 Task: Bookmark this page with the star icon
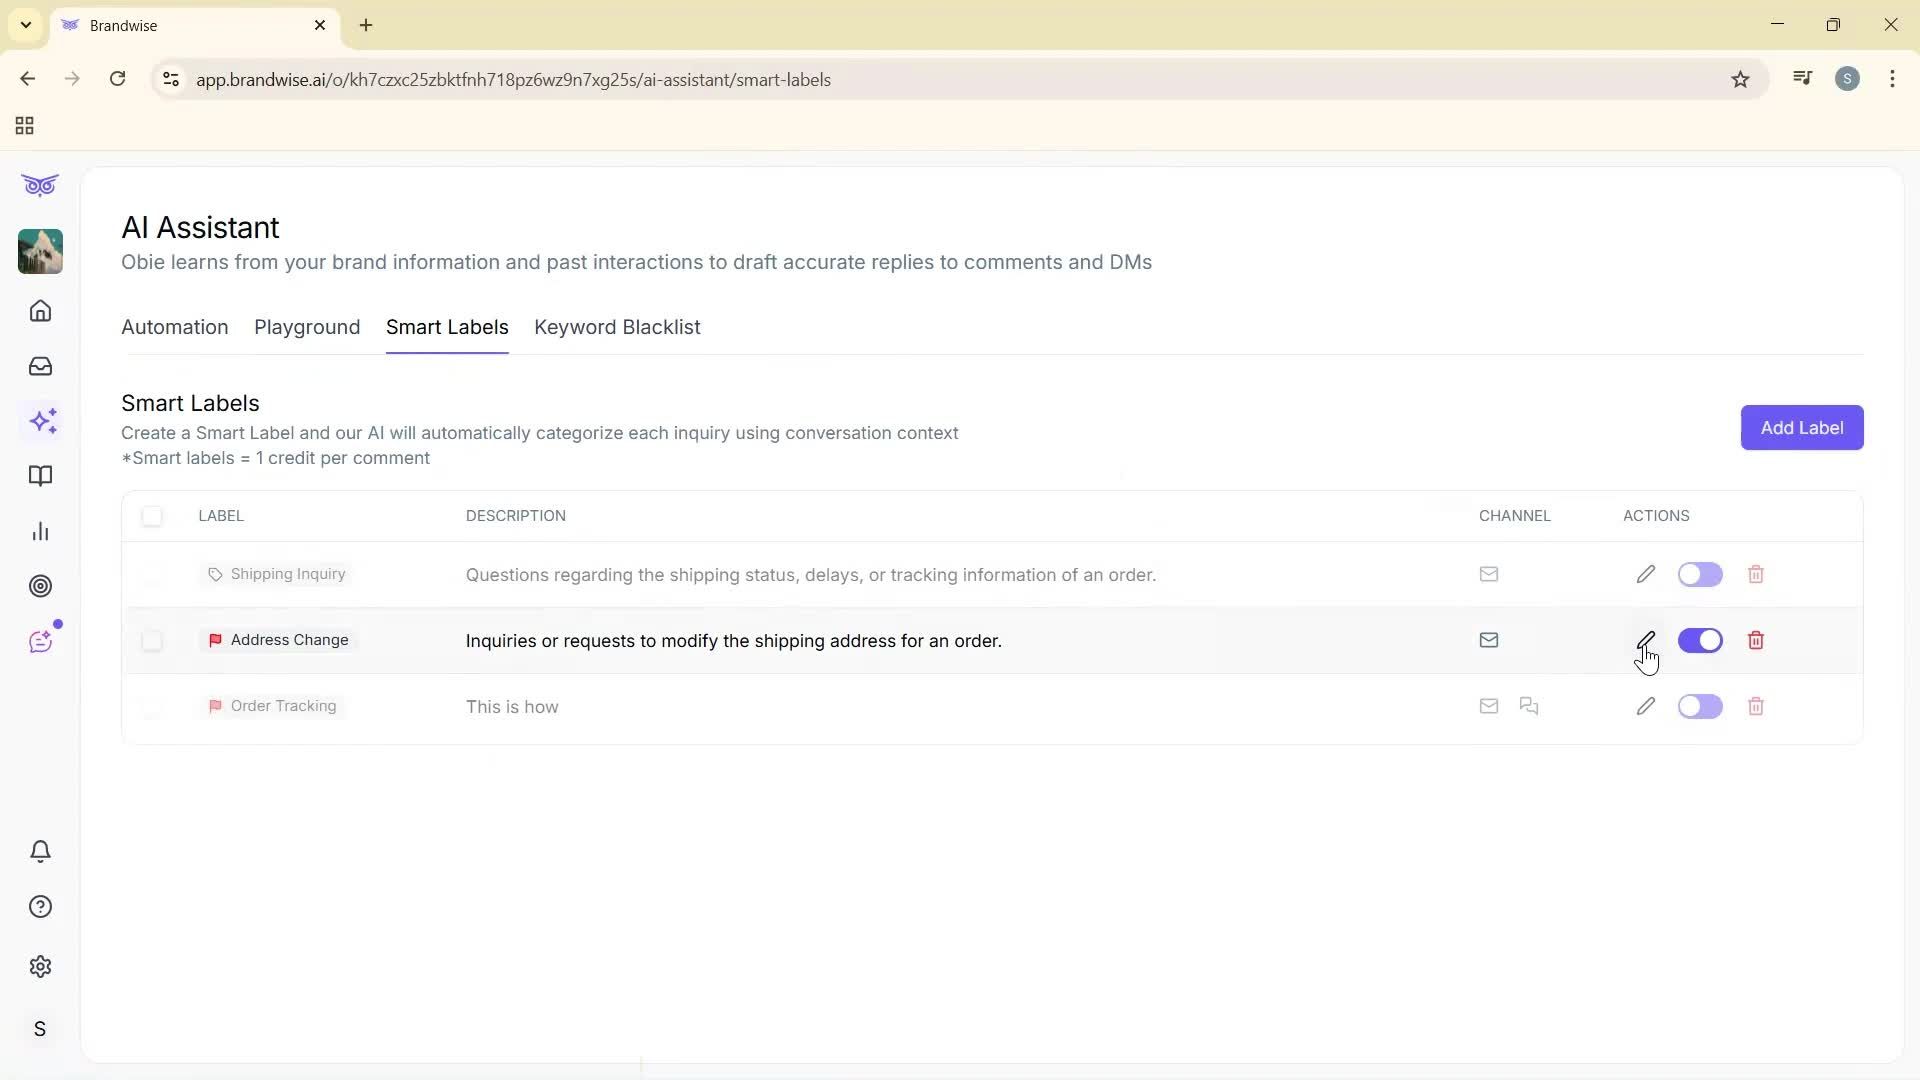click(x=1740, y=79)
